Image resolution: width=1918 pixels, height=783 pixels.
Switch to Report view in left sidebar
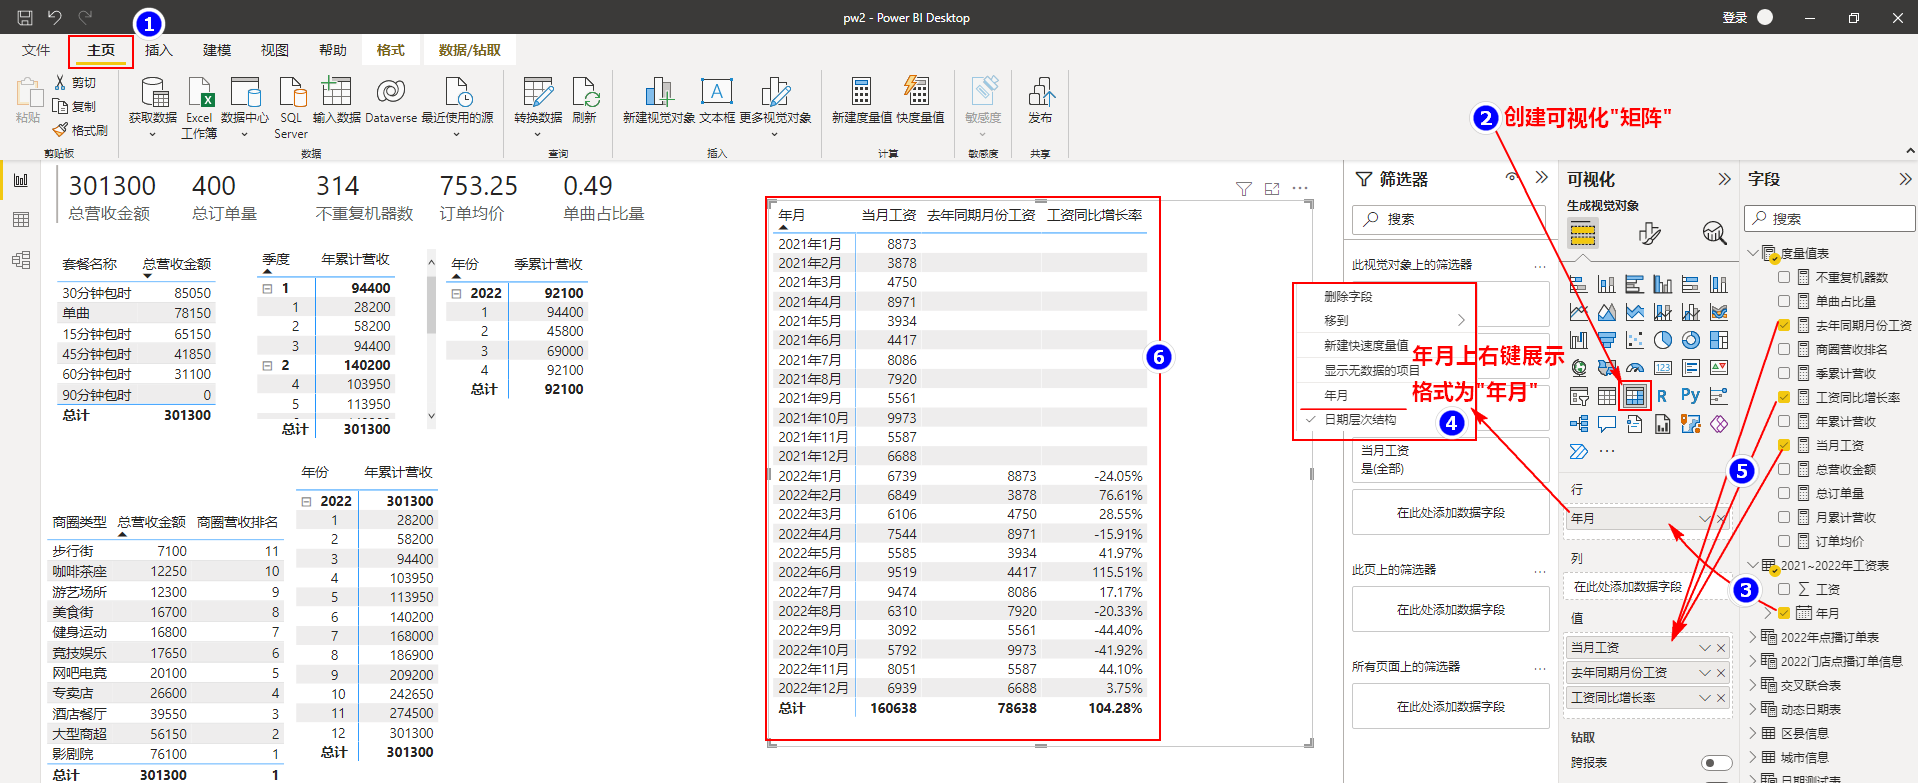21,181
